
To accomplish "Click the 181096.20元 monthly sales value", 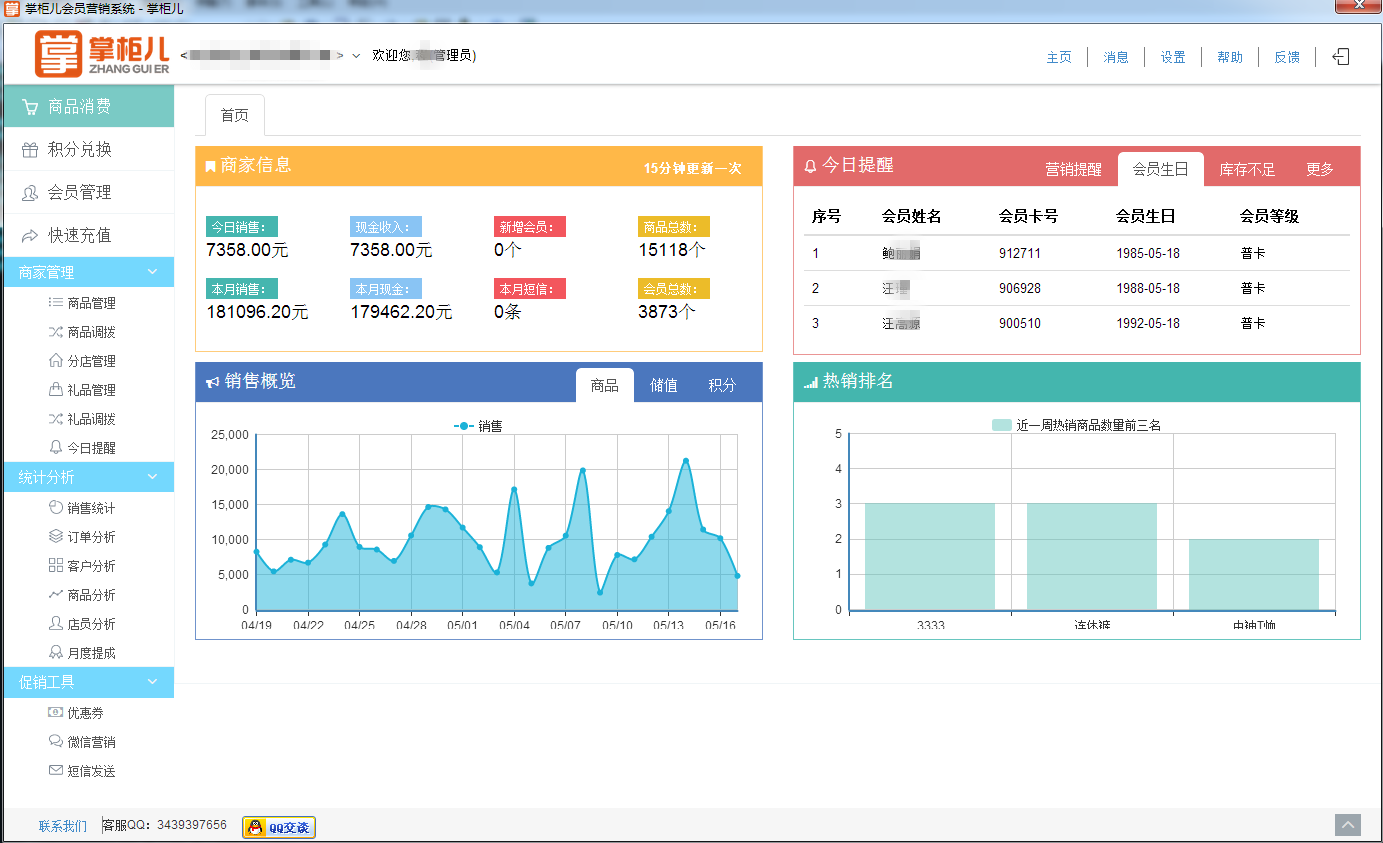I will (x=257, y=312).
